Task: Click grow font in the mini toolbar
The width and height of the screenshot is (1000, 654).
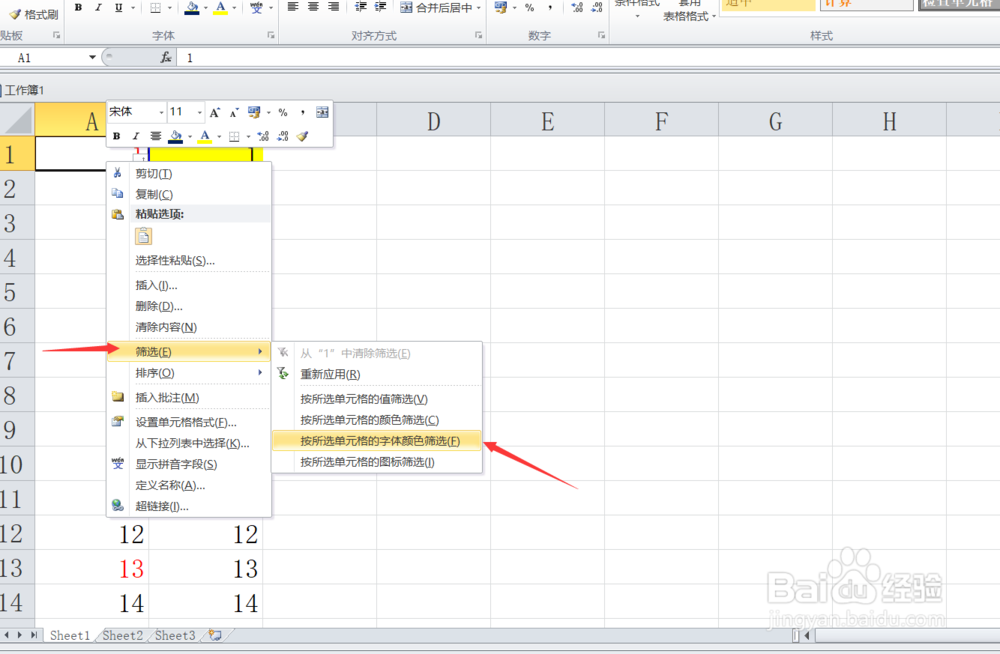Action: tap(215, 112)
